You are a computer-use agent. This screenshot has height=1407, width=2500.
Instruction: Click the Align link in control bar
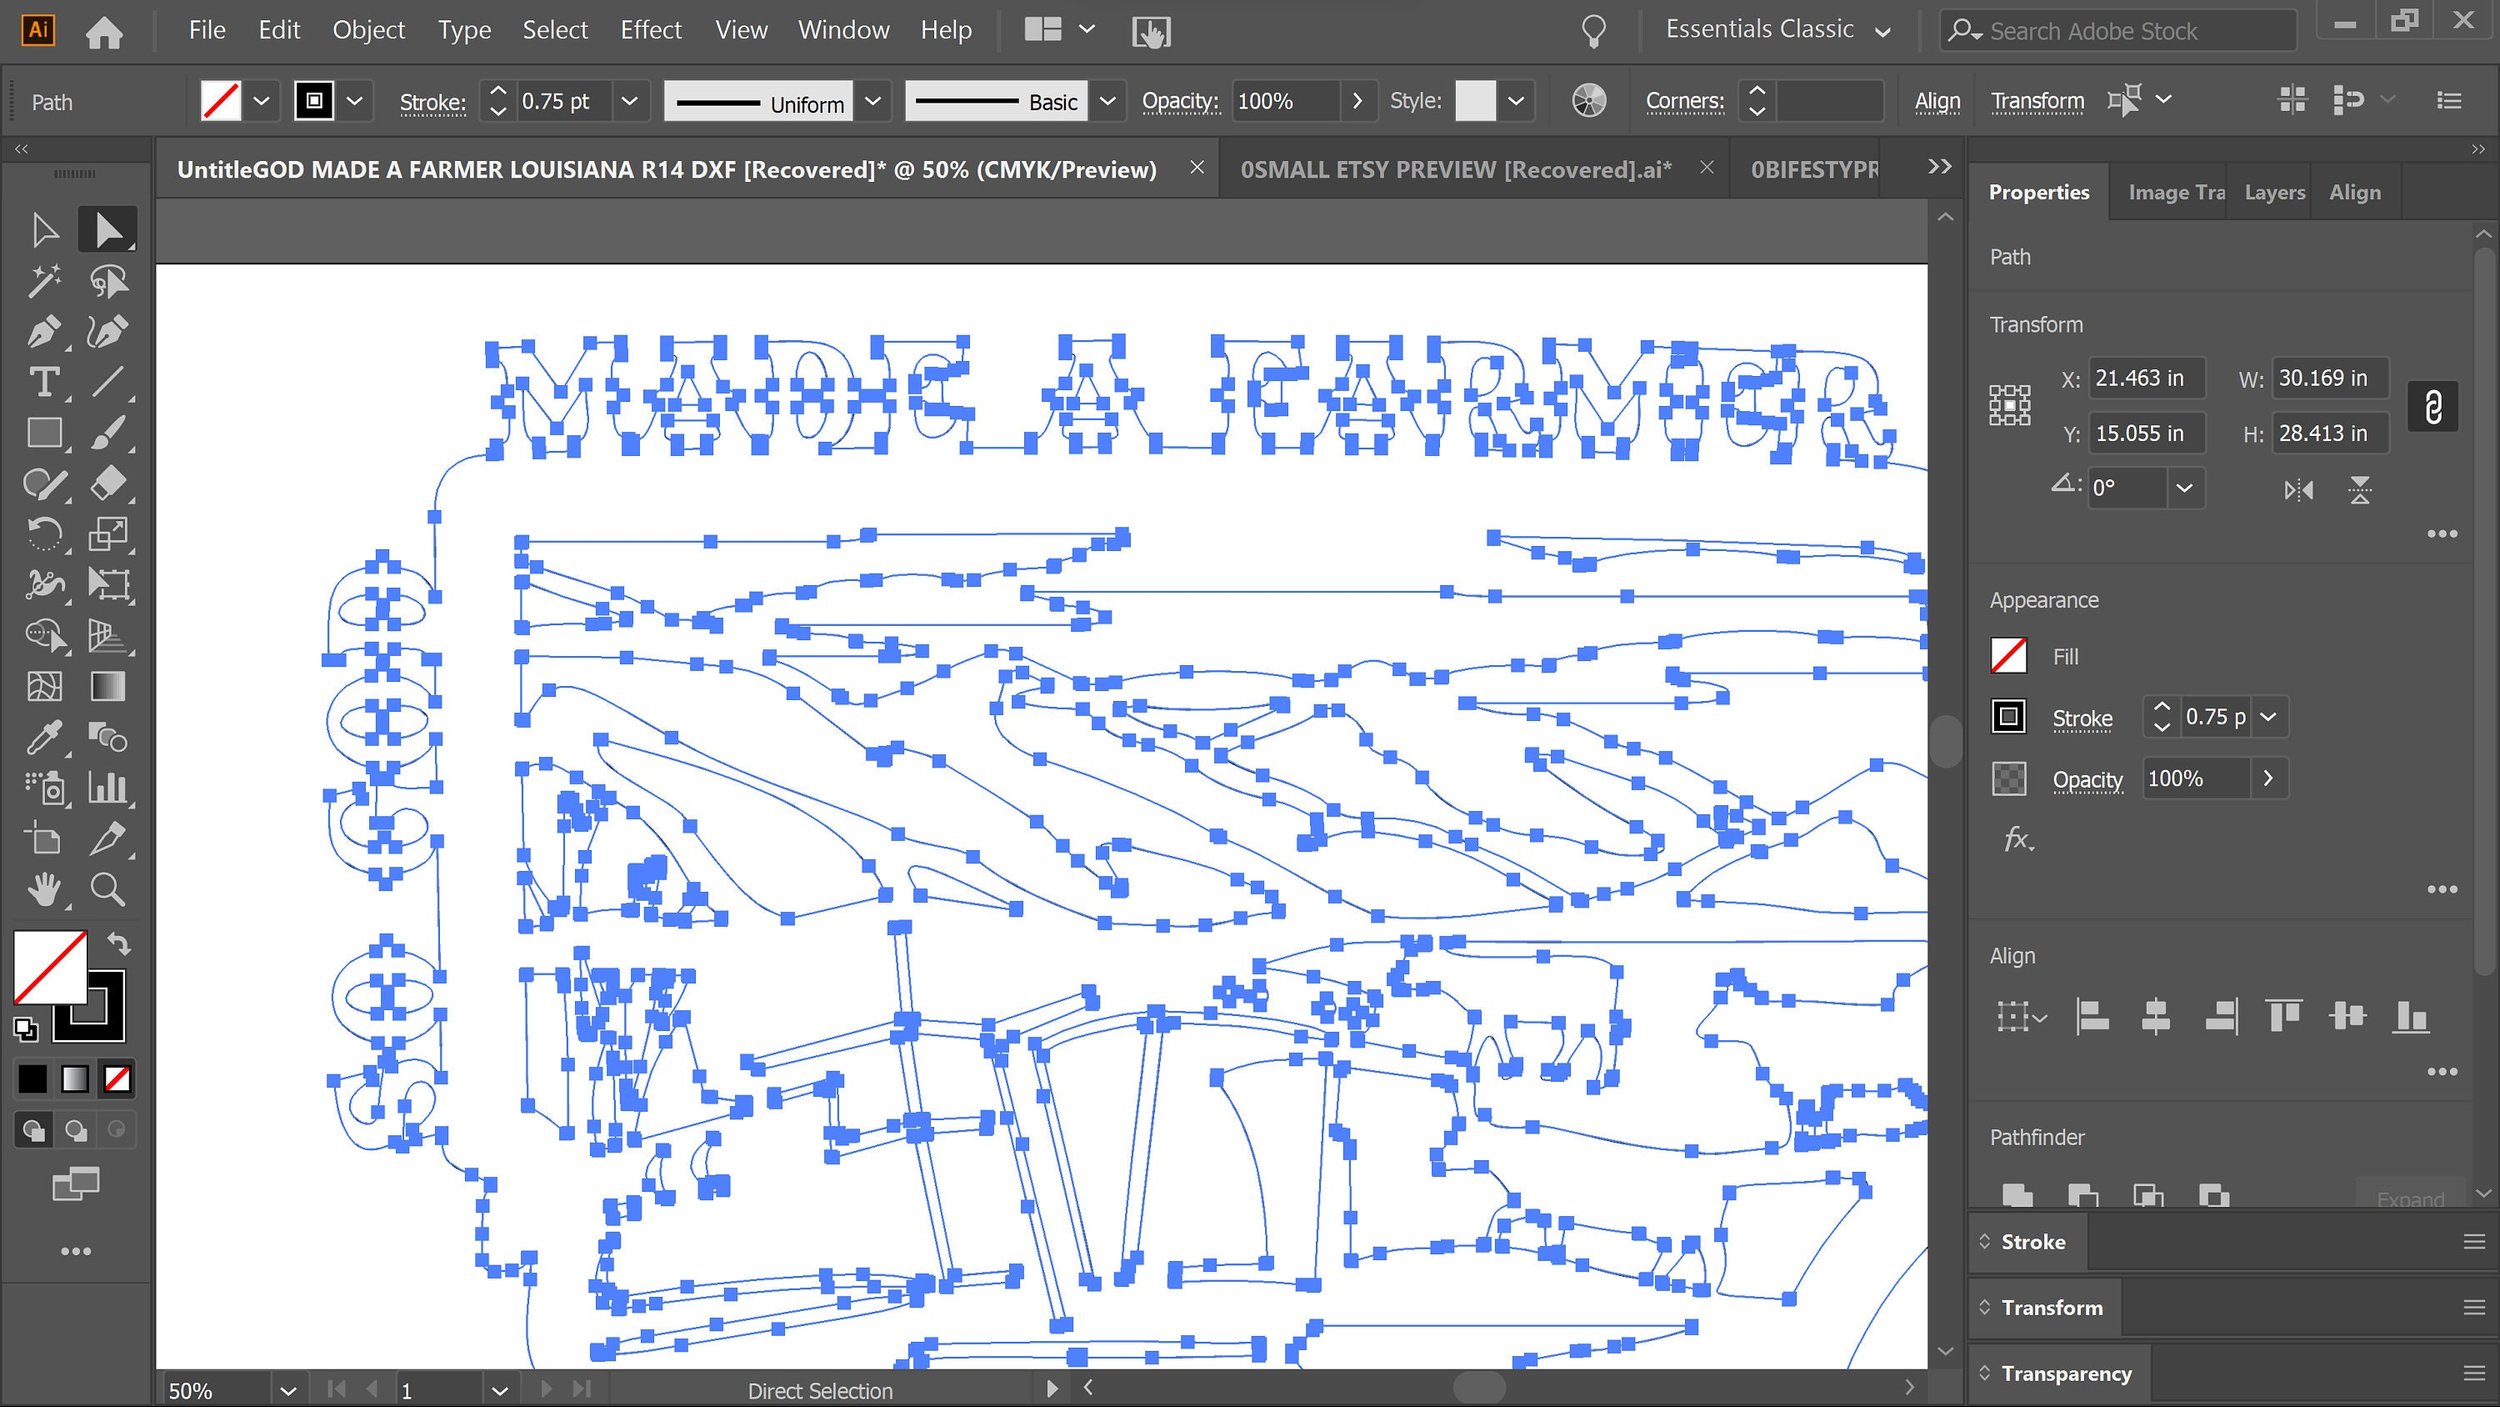coord(1937,101)
